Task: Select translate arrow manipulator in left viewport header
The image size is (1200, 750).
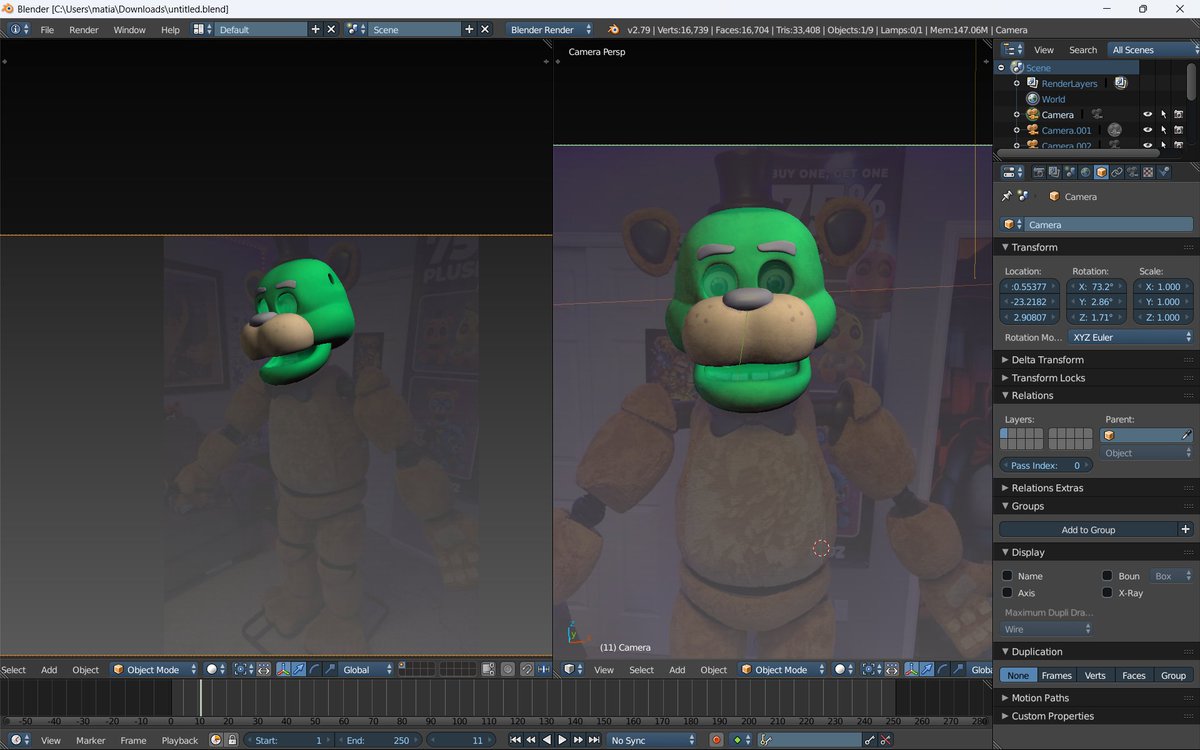Action: 299,669
